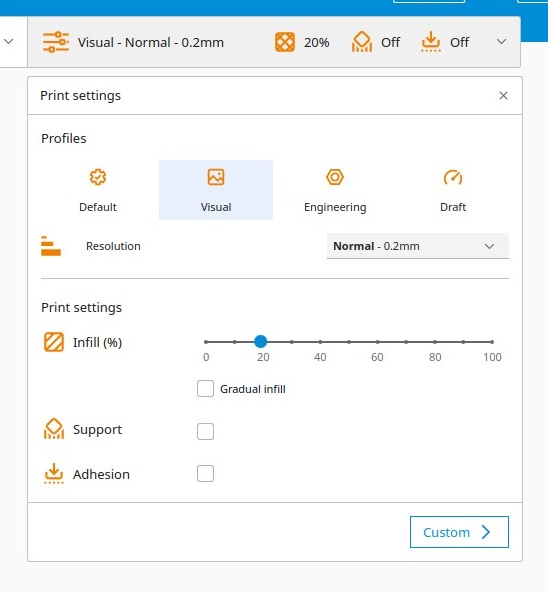Enable the Support checkbox

coord(205,431)
